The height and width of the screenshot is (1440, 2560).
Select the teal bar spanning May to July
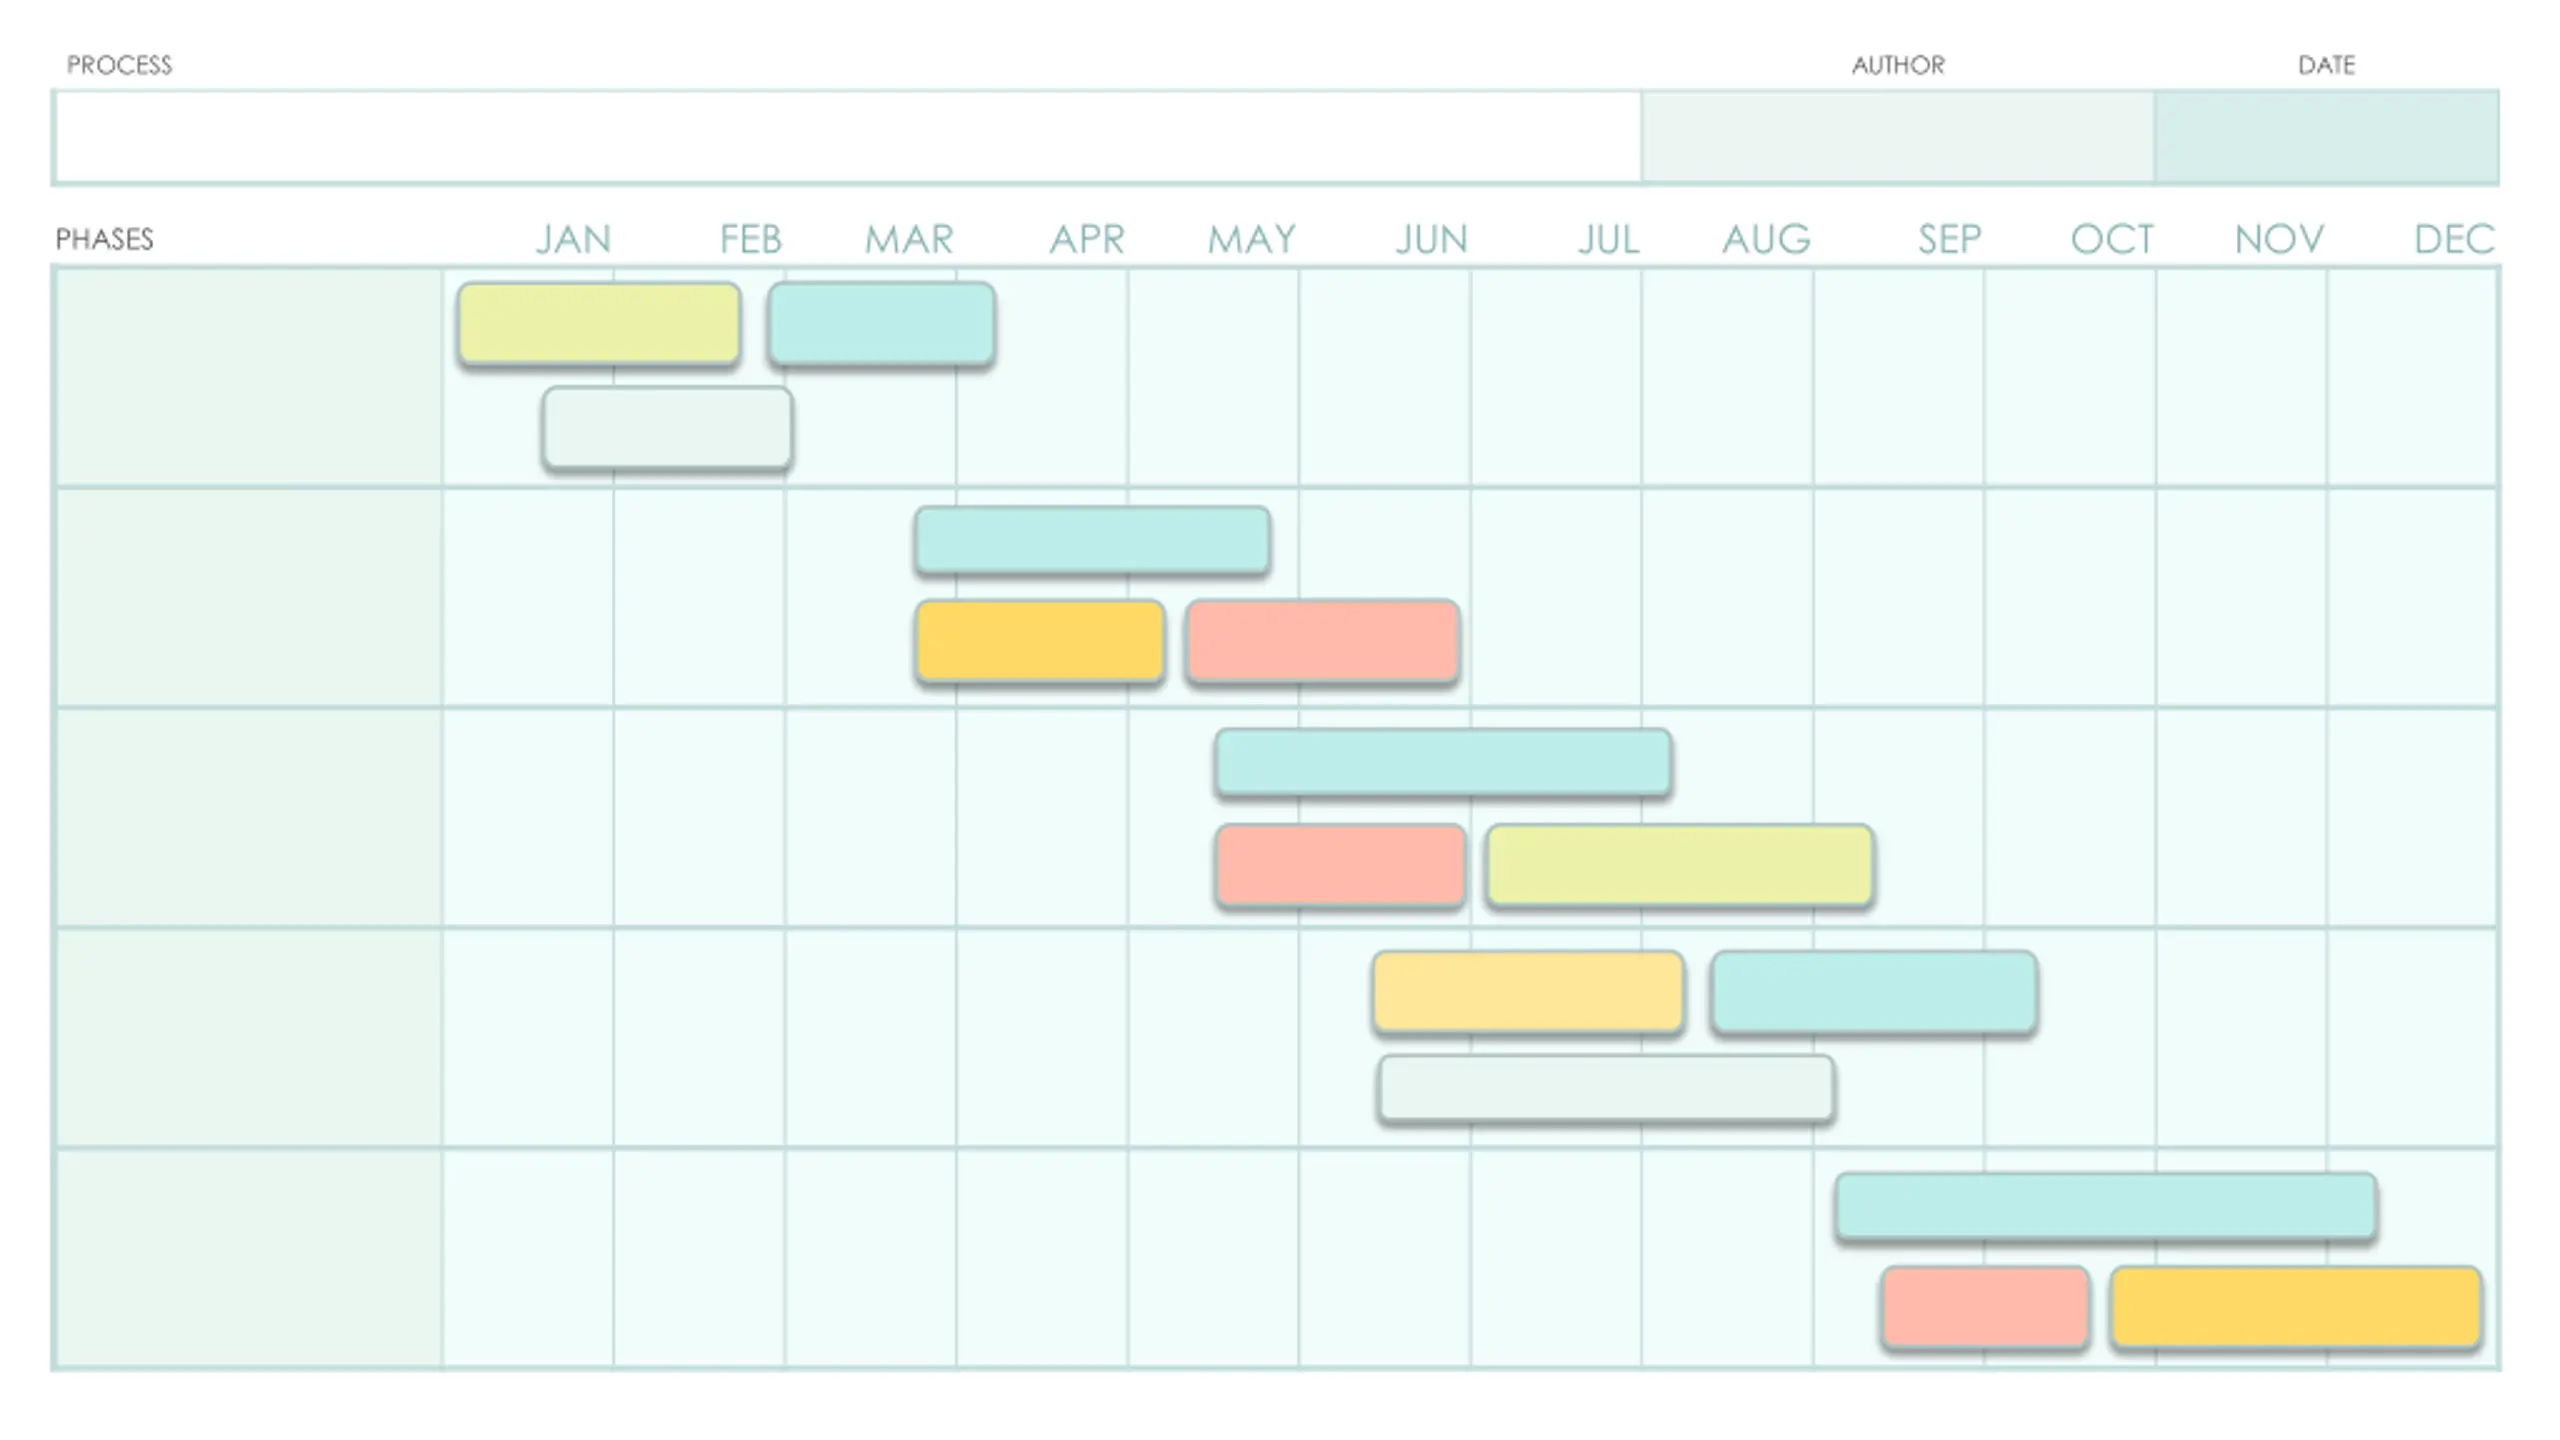[1443, 763]
